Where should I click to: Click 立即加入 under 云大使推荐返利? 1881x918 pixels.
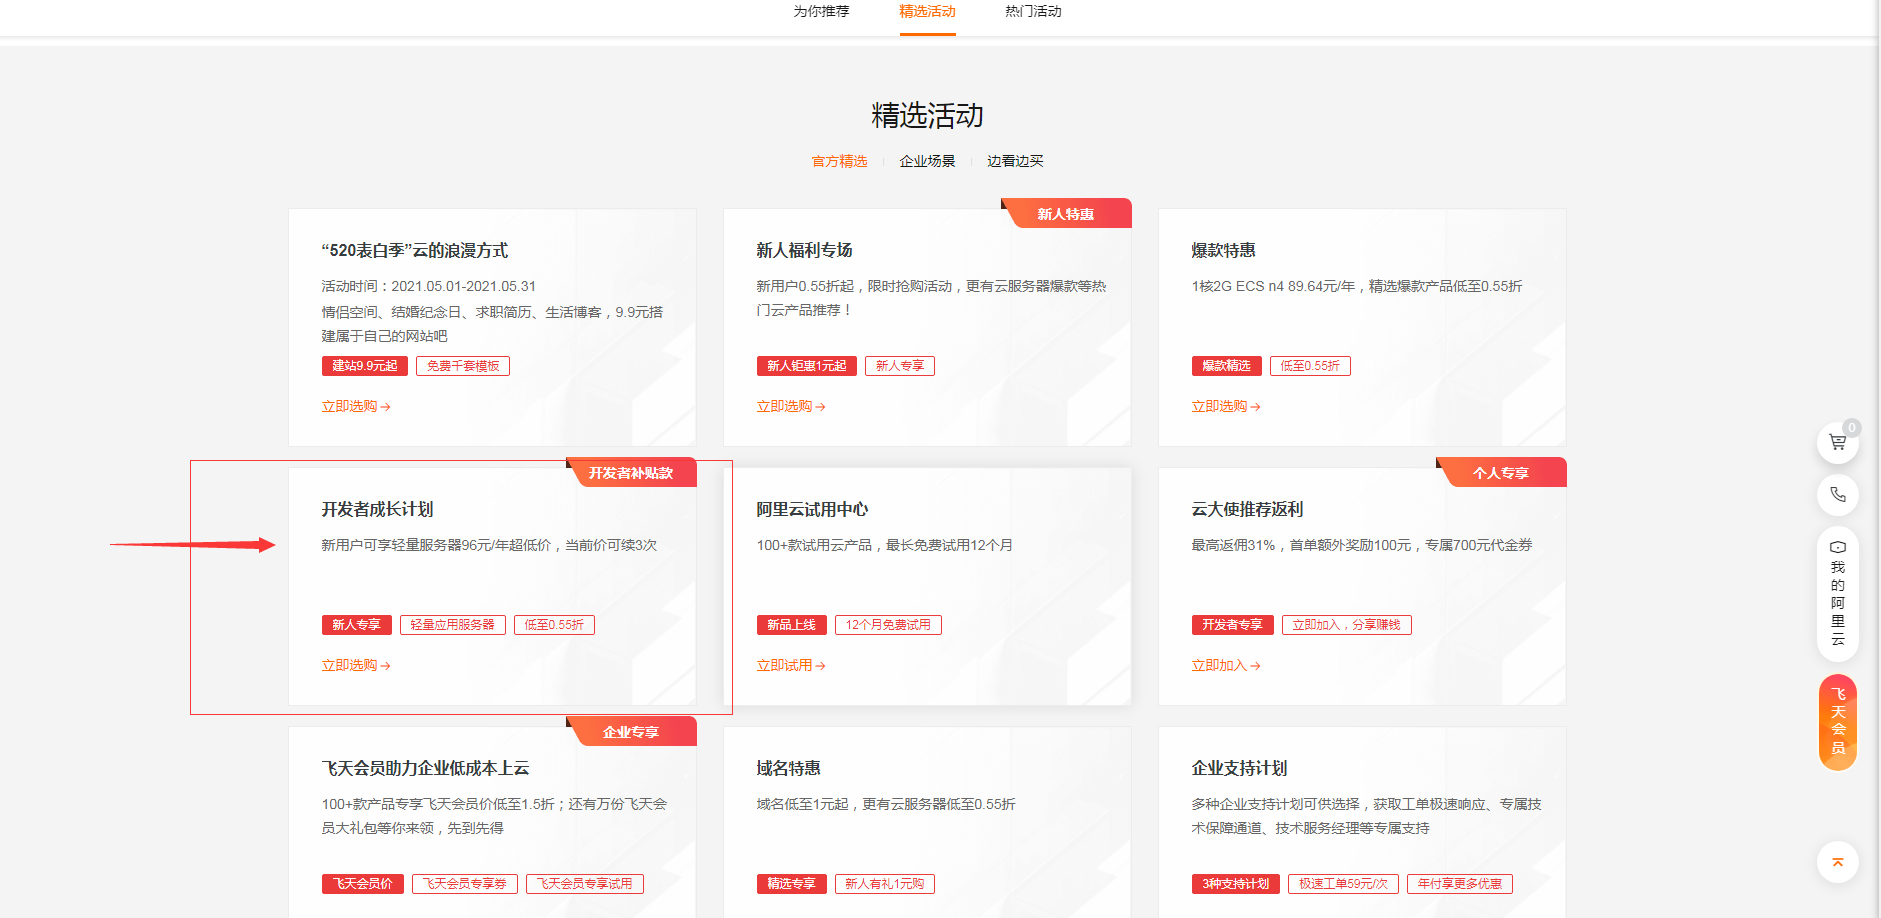pos(1226,665)
